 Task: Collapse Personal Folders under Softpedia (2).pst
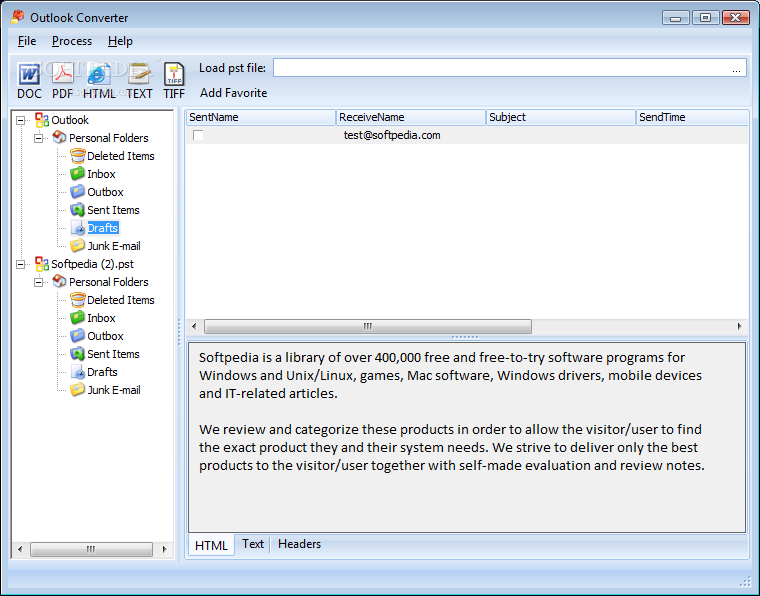point(38,282)
